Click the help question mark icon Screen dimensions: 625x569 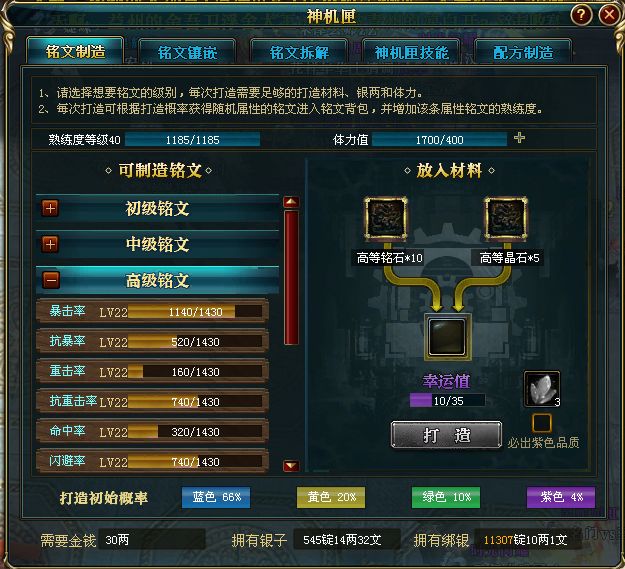tap(581, 15)
